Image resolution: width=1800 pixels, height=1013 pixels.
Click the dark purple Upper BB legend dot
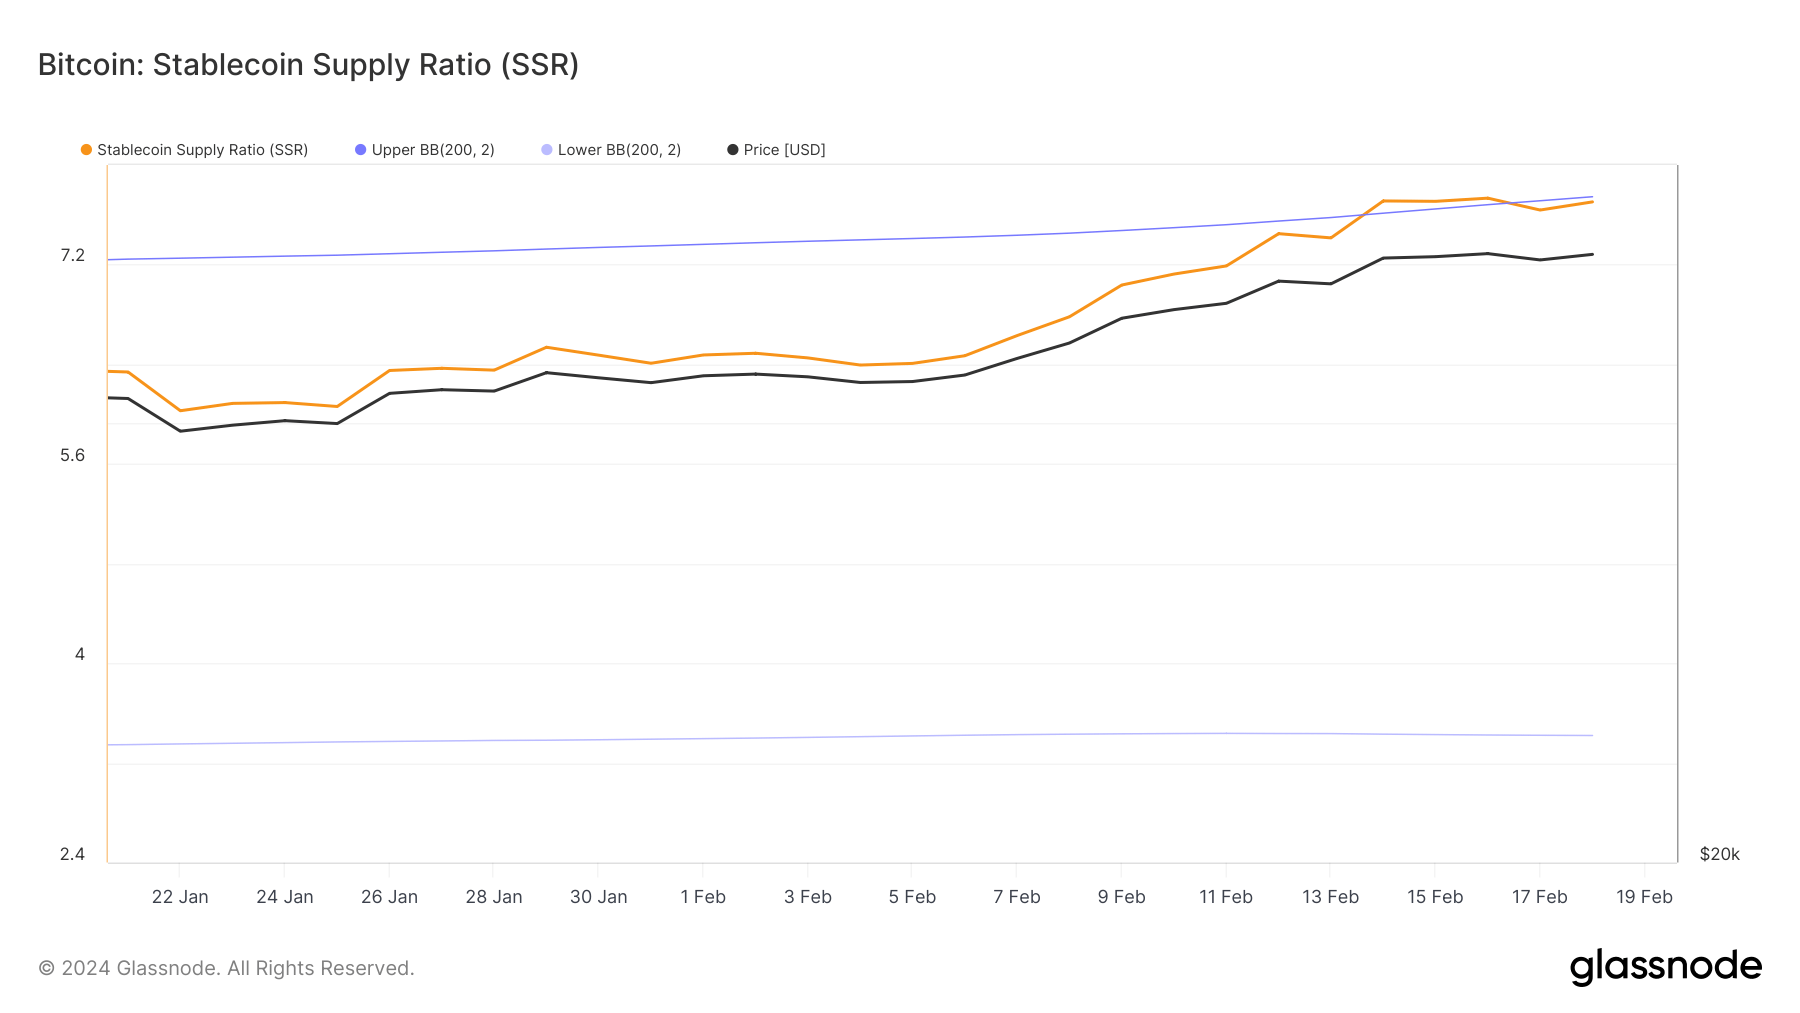tap(361, 150)
